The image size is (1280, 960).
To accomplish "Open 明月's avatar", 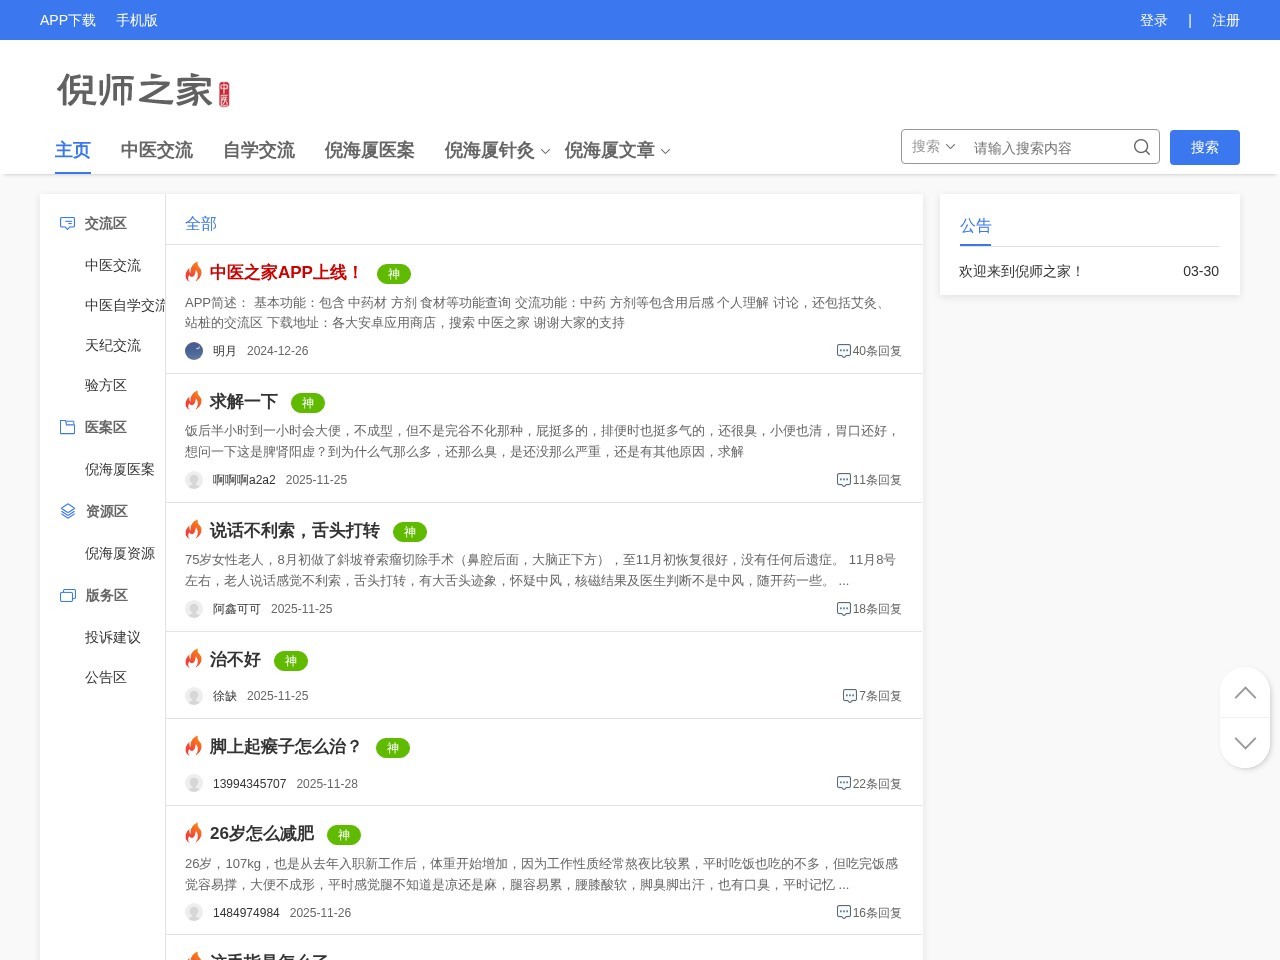I will [x=194, y=351].
